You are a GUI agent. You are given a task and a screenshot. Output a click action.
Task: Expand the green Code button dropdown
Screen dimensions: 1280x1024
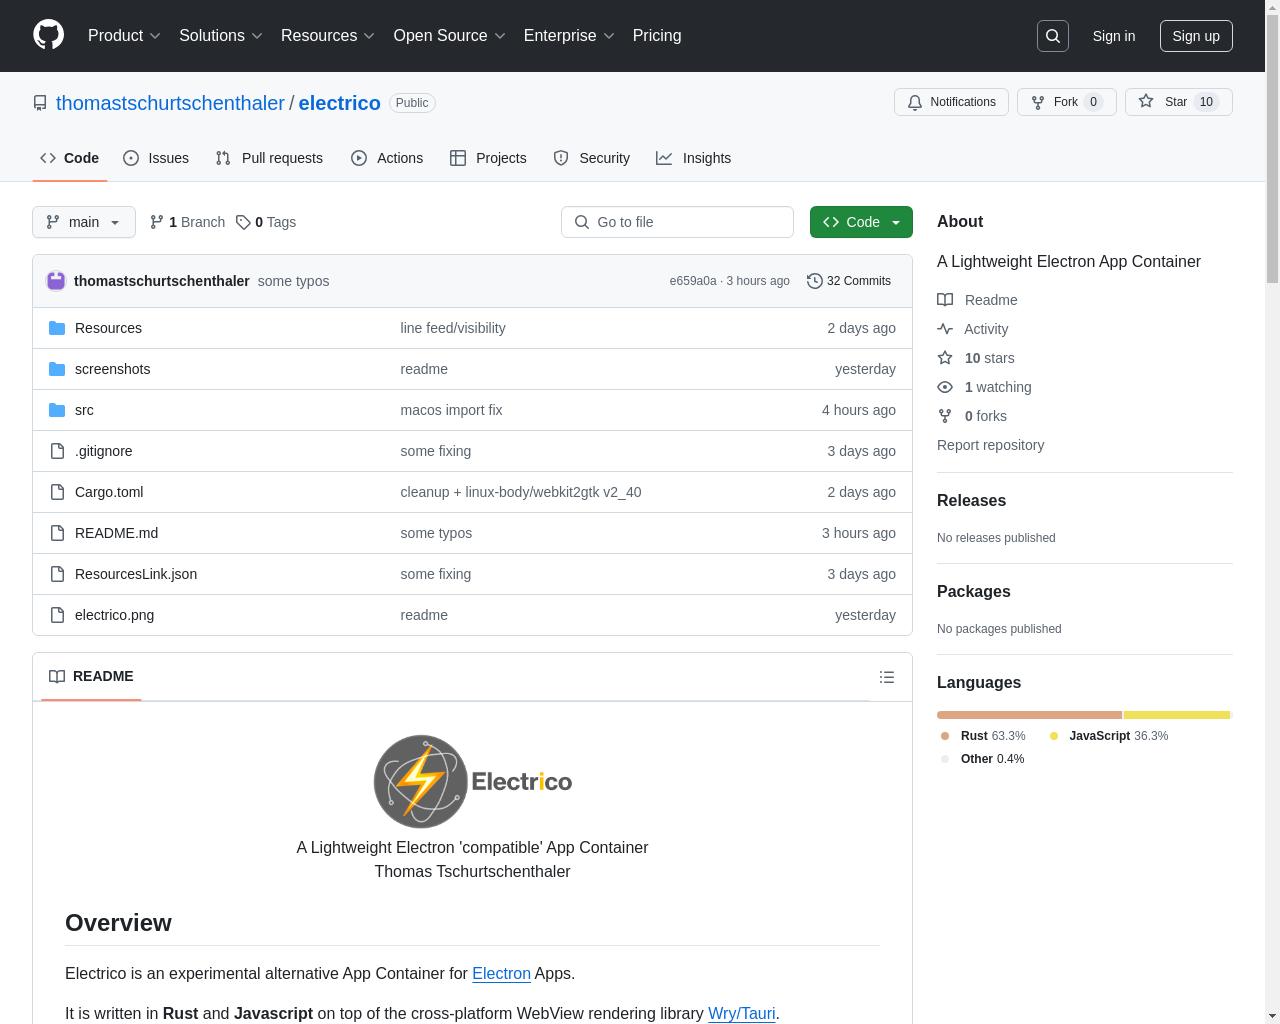point(861,222)
